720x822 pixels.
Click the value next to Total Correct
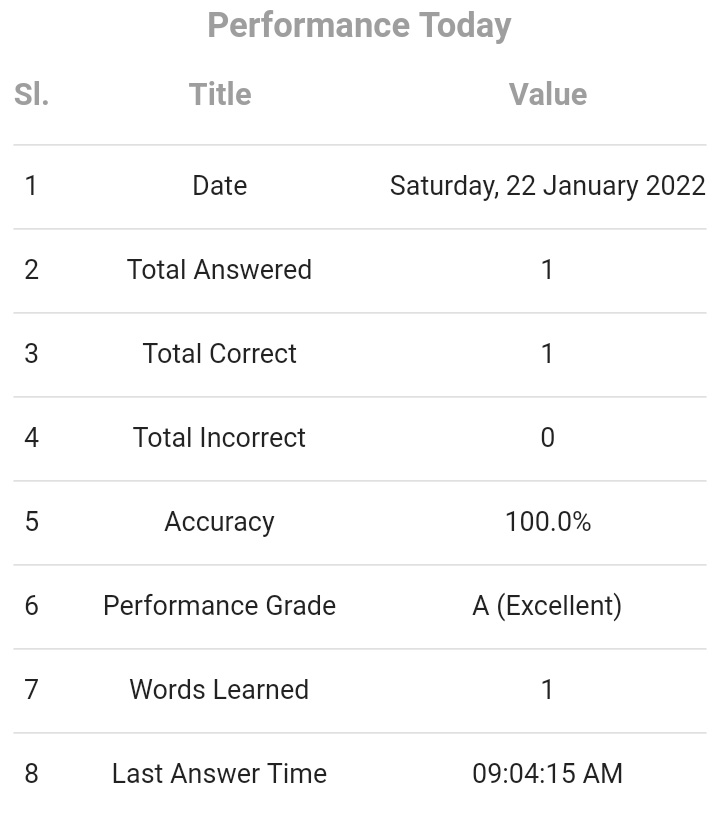click(547, 354)
